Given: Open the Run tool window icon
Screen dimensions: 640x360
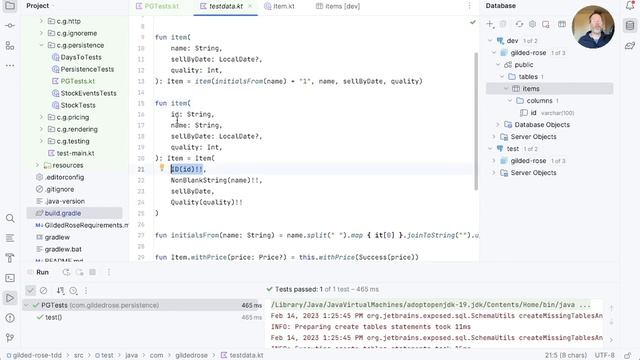Looking at the screenshot, I should 10,298.
